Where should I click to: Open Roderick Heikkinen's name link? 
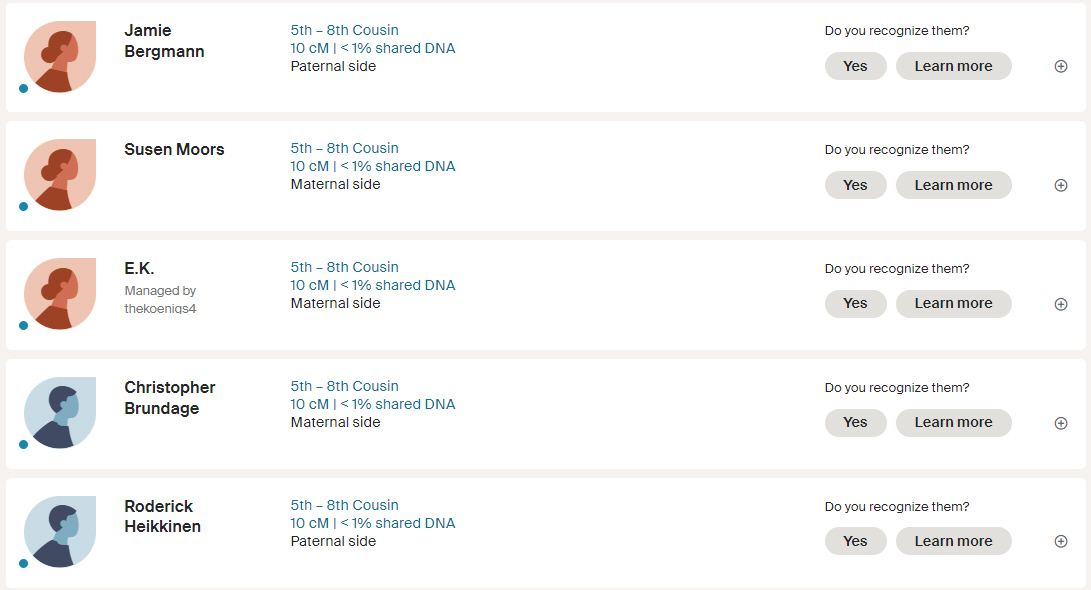click(x=163, y=516)
